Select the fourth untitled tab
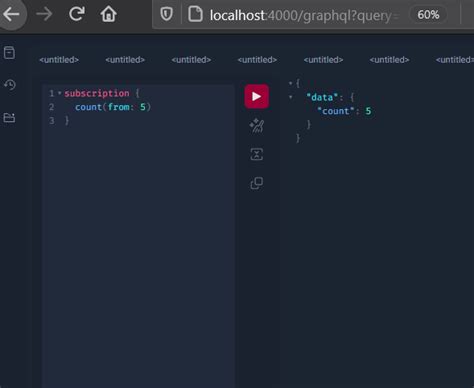Image resolution: width=474 pixels, height=388 pixels. click(257, 60)
